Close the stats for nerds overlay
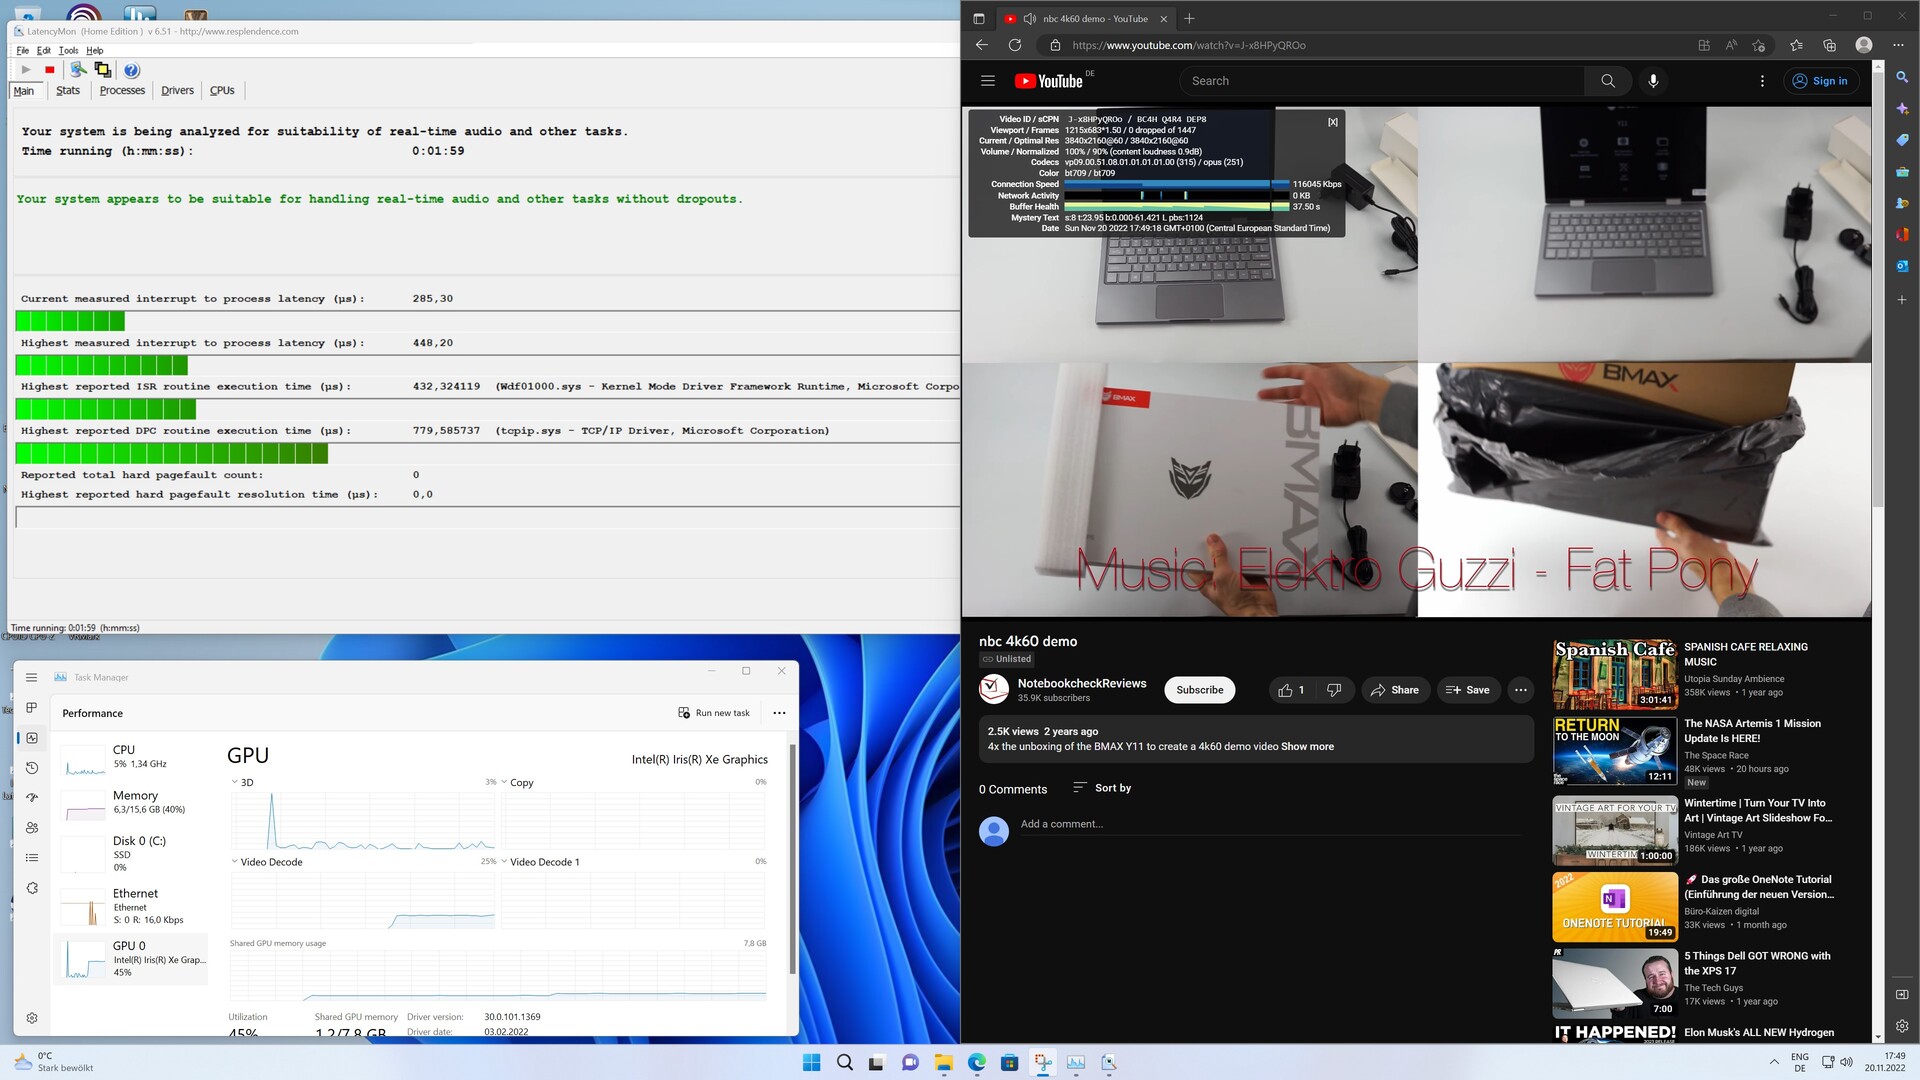The height and width of the screenshot is (1080, 1920). pyautogui.click(x=1332, y=122)
